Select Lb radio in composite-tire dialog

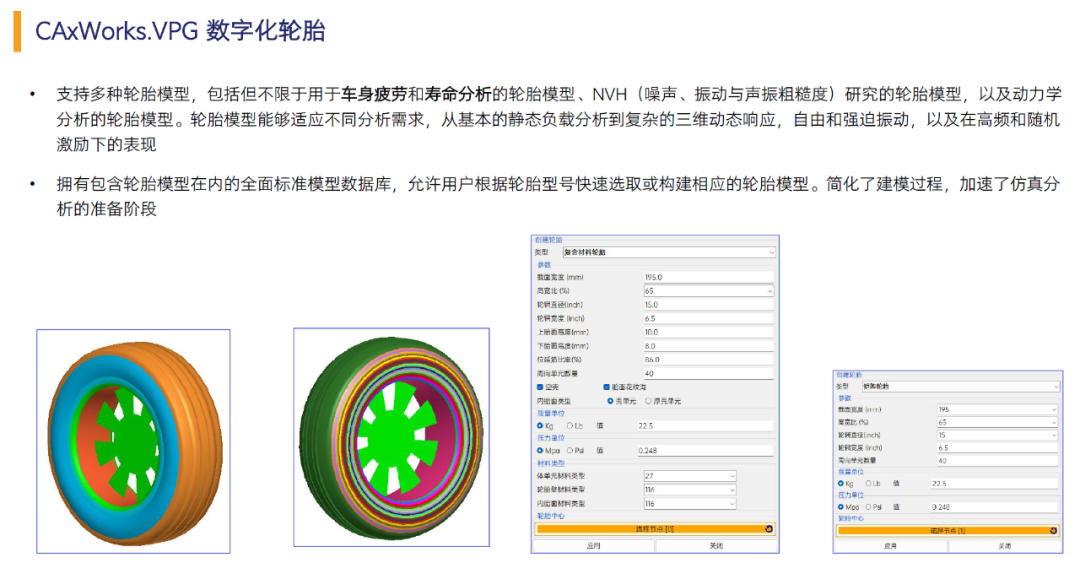[x=569, y=426]
